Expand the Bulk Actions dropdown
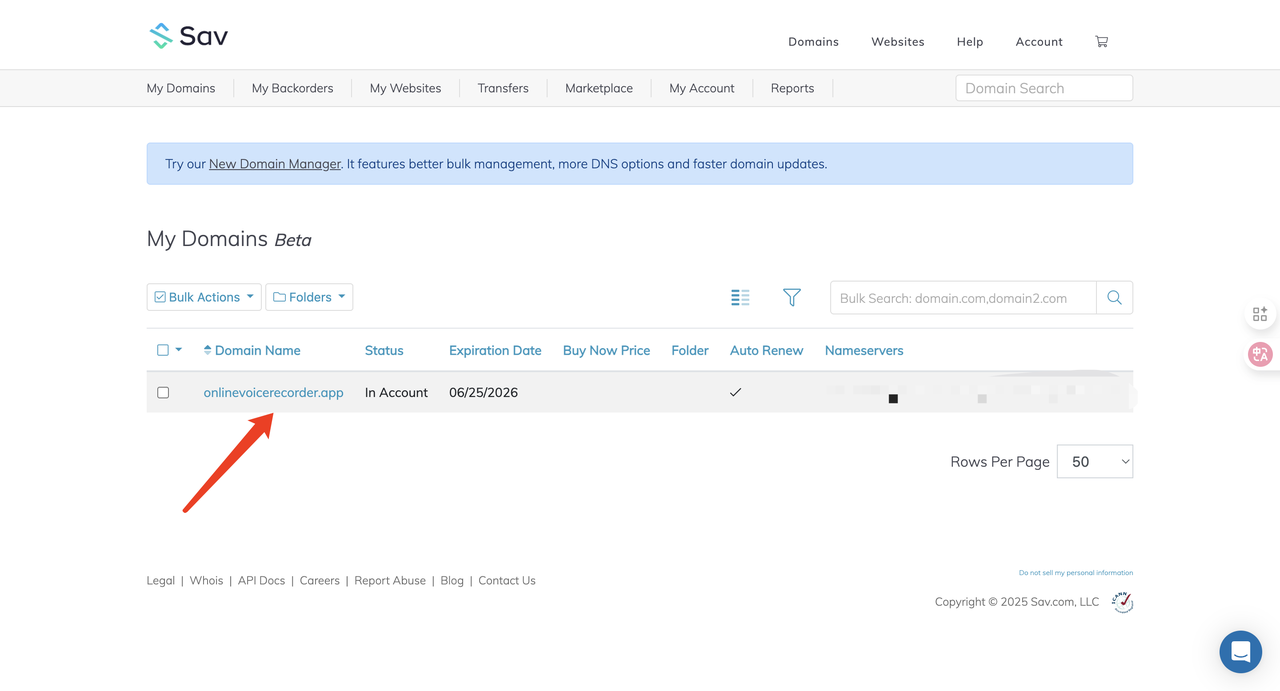This screenshot has height=691, width=1280. 204,297
